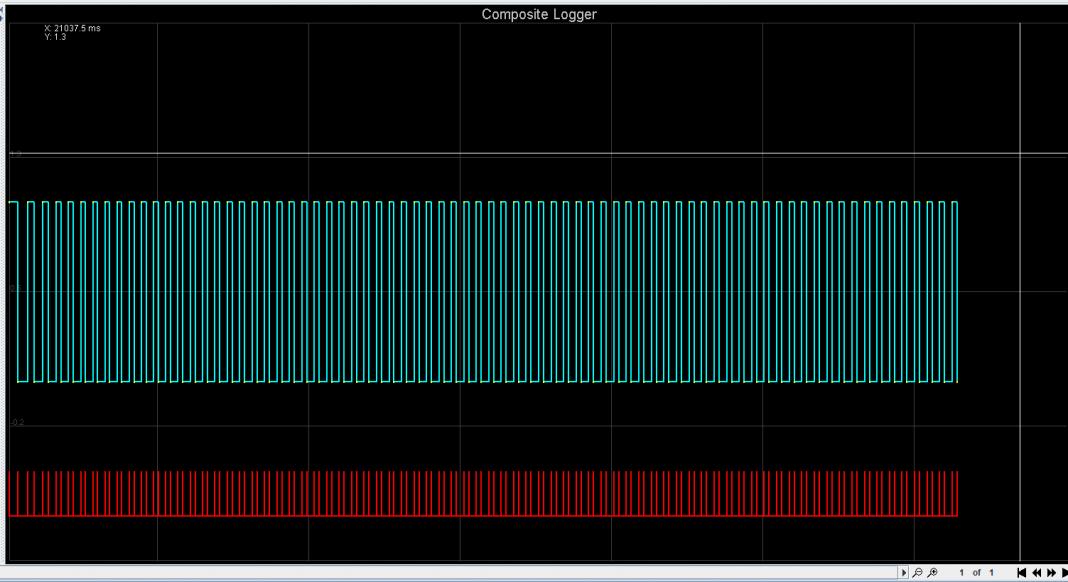Click the current page number in "1 of 1"
Image resolution: width=1068 pixels, height=582 pixels.
click(962, 573)
